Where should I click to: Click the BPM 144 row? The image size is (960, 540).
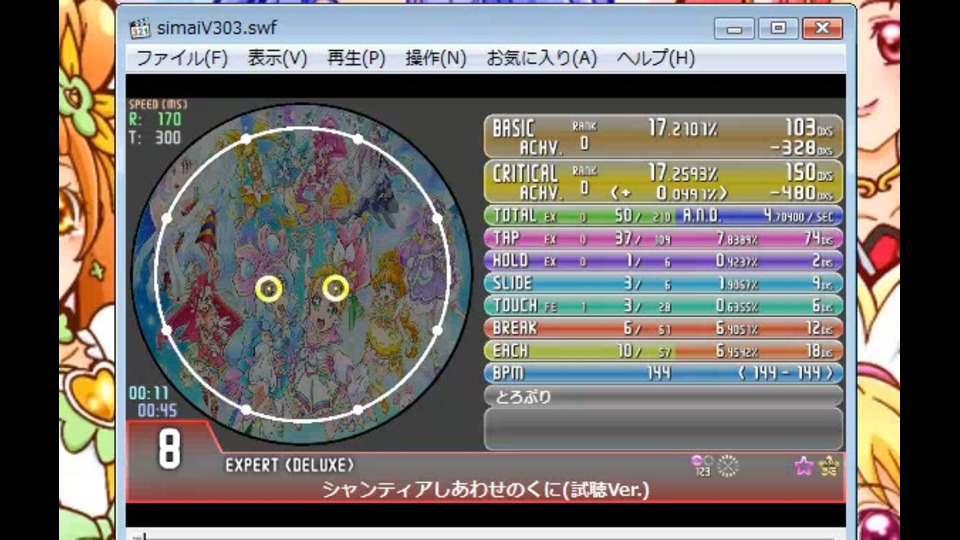click(663, 373)
